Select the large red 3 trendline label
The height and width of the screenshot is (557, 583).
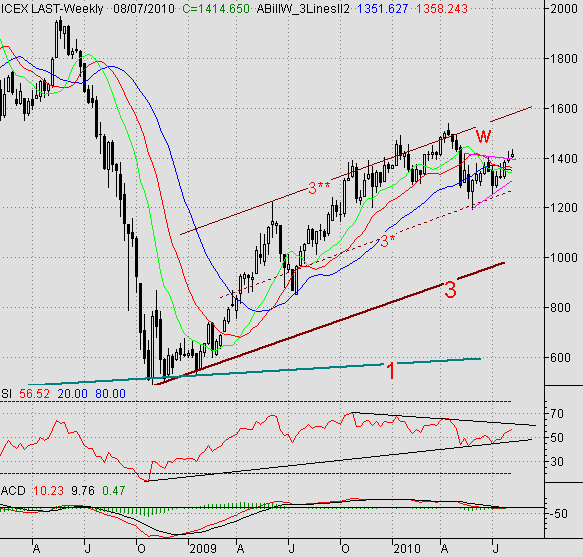pos(450,290)
